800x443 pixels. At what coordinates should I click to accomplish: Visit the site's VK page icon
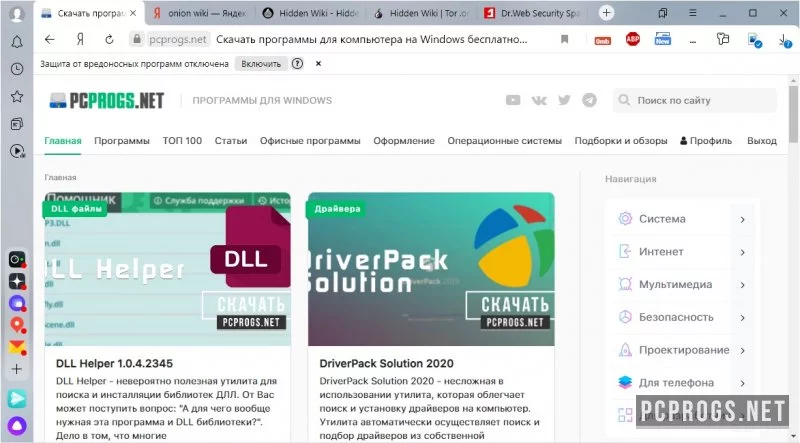tap(539, 100)
